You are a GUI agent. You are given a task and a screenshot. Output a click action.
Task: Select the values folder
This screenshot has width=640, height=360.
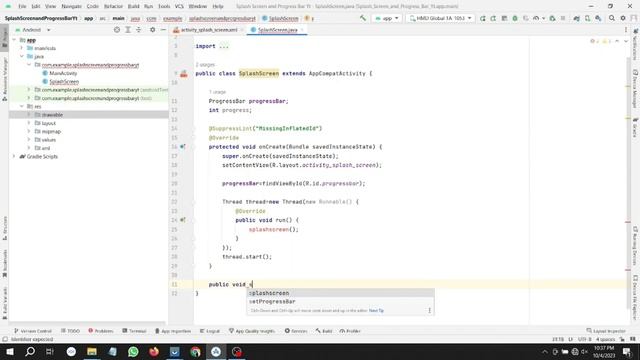48,140
